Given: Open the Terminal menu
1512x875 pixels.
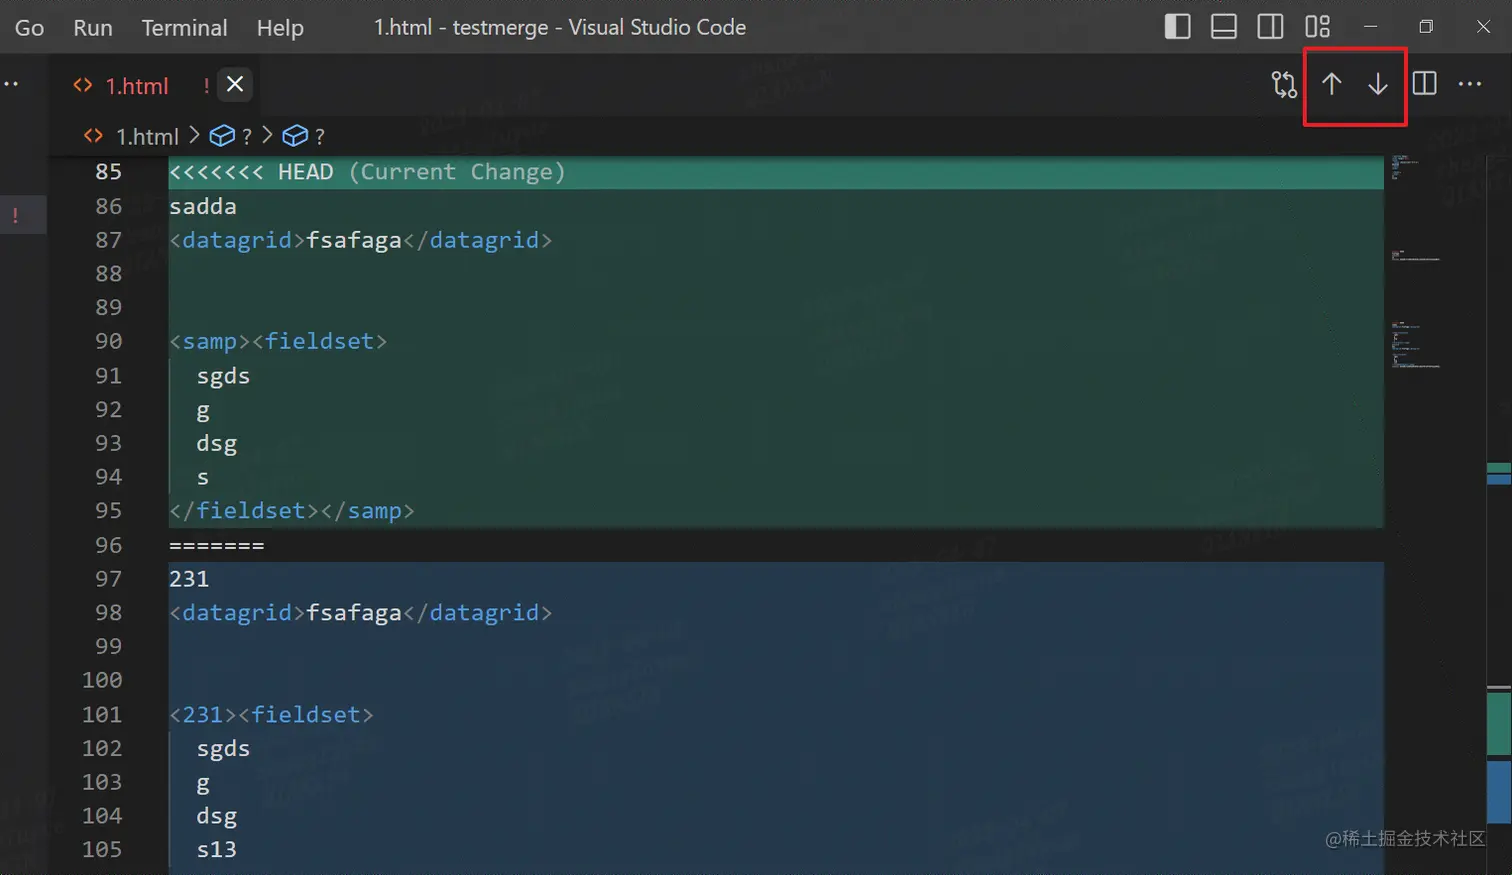Looking at the screenshot, I should click(184, 27).
